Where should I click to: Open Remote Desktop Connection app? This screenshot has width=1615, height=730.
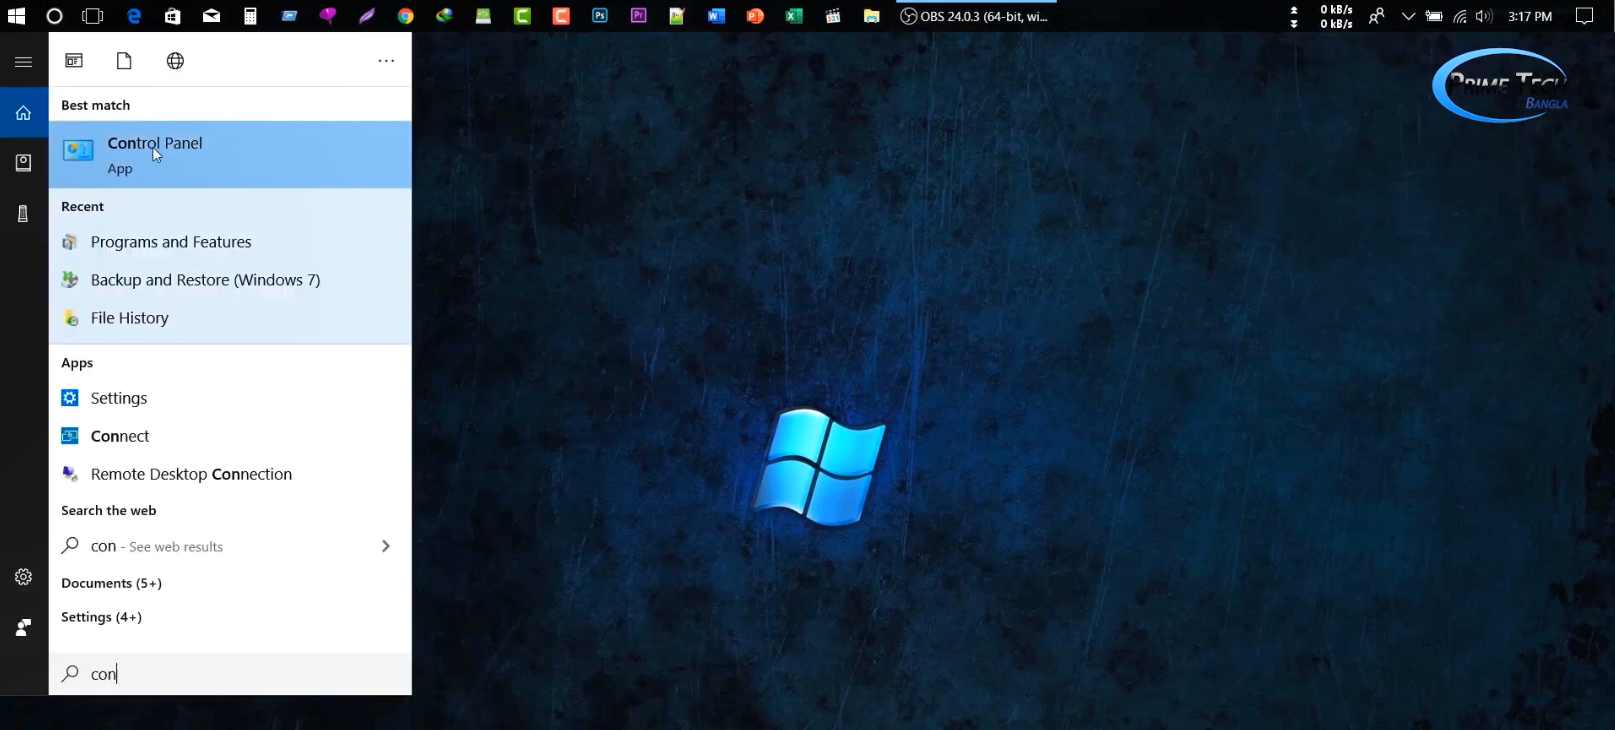pos(190,474)
